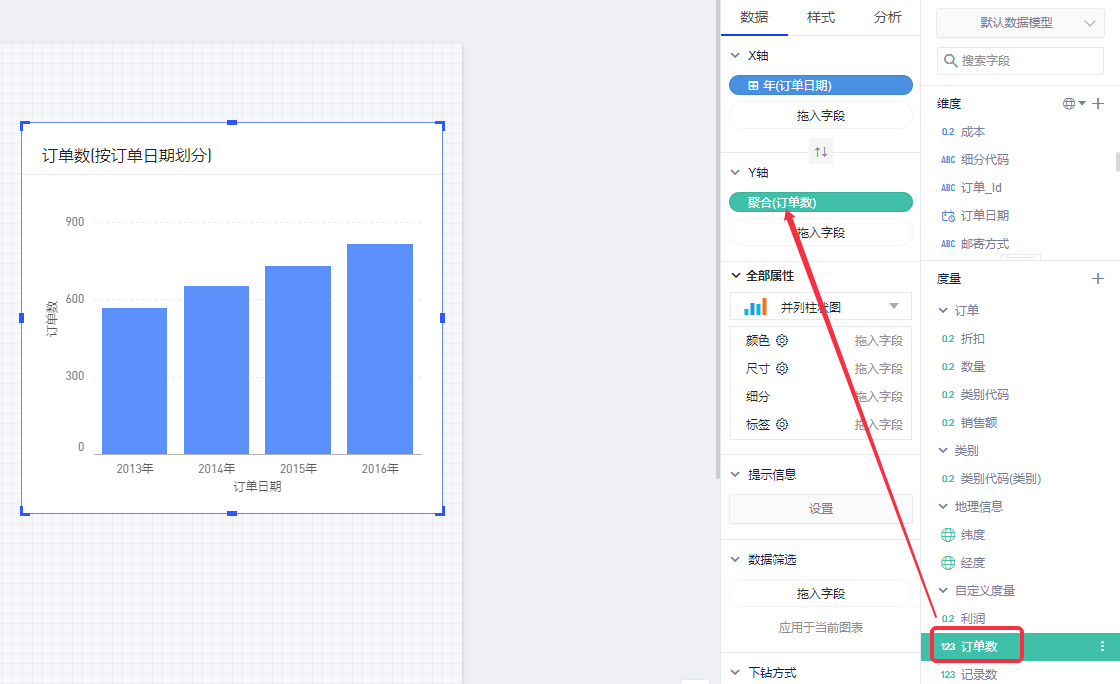1120x684 pixels.
Task: Open the three-dot menu on 订单数 field
Action: click(1103, 647)
